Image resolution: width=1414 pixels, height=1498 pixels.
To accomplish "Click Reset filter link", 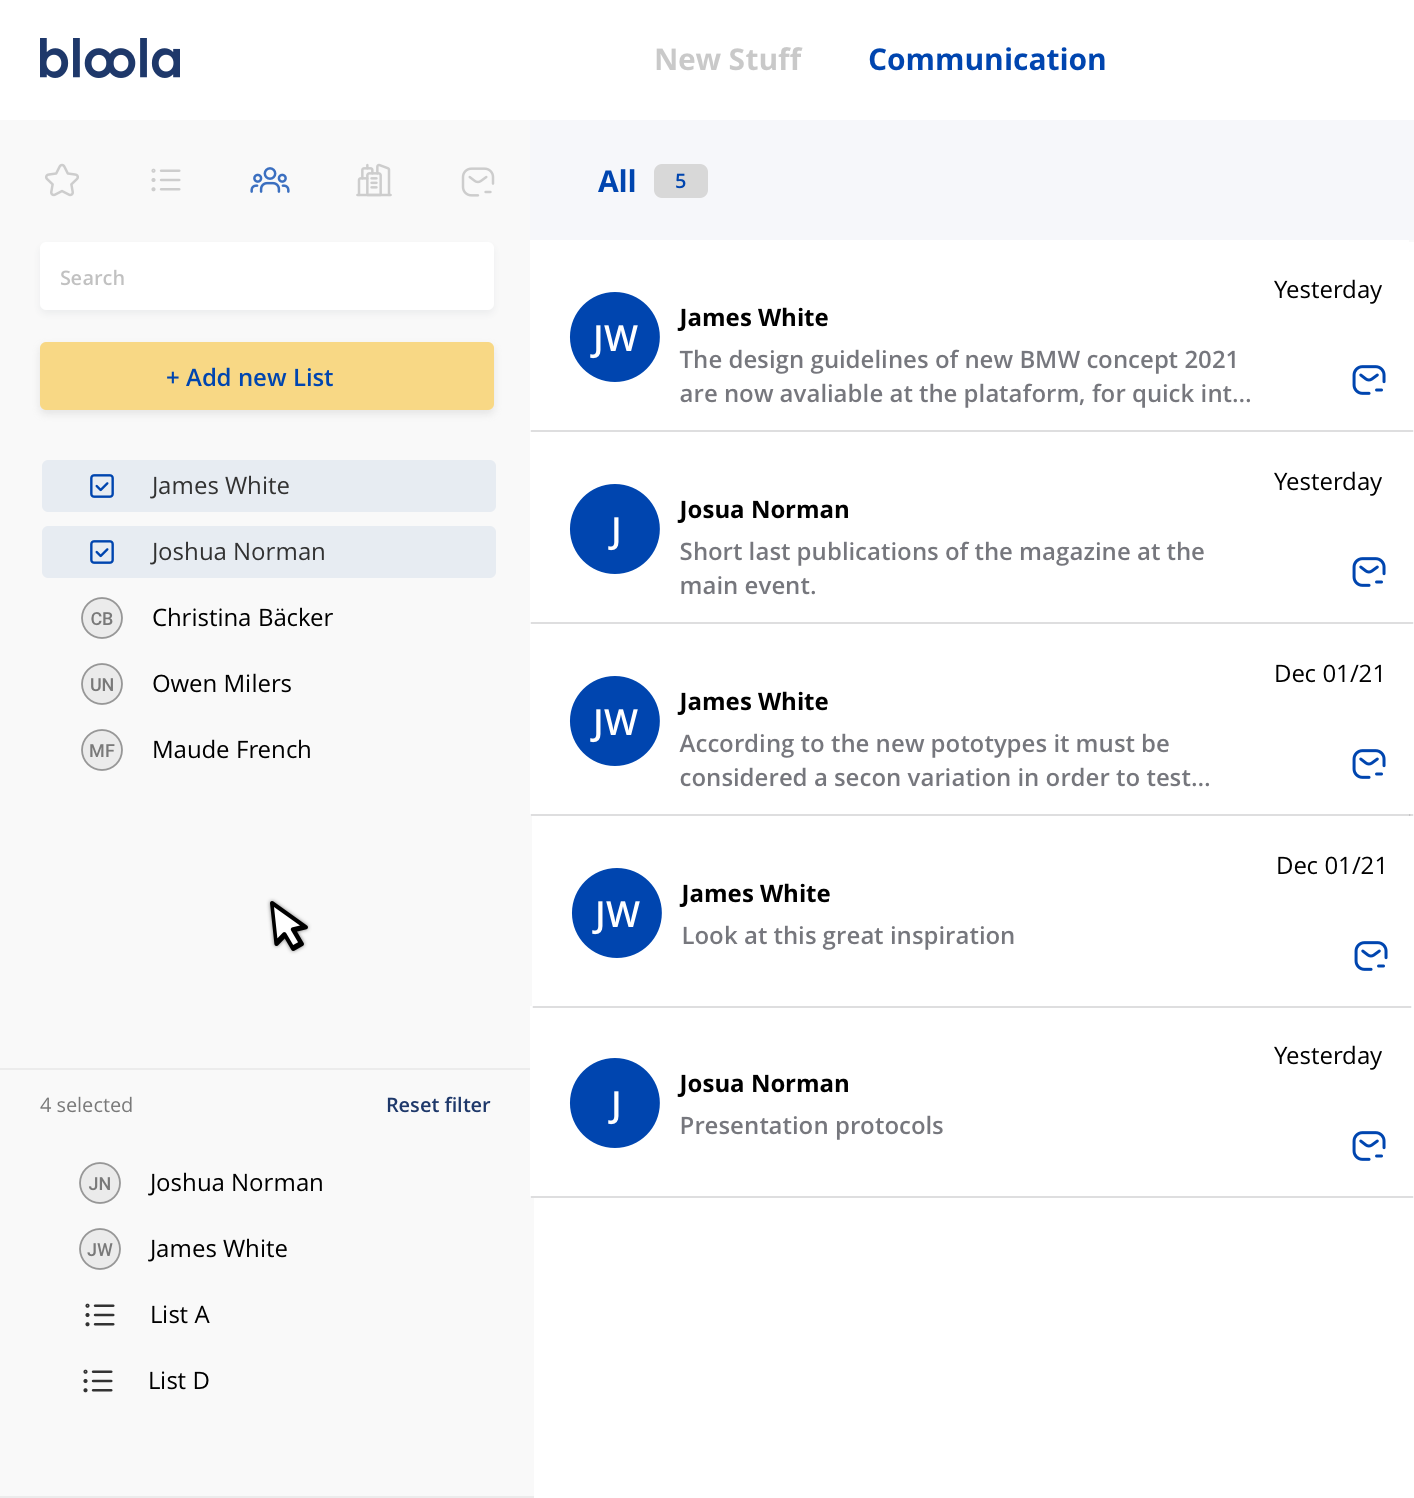I will 438,1105.
